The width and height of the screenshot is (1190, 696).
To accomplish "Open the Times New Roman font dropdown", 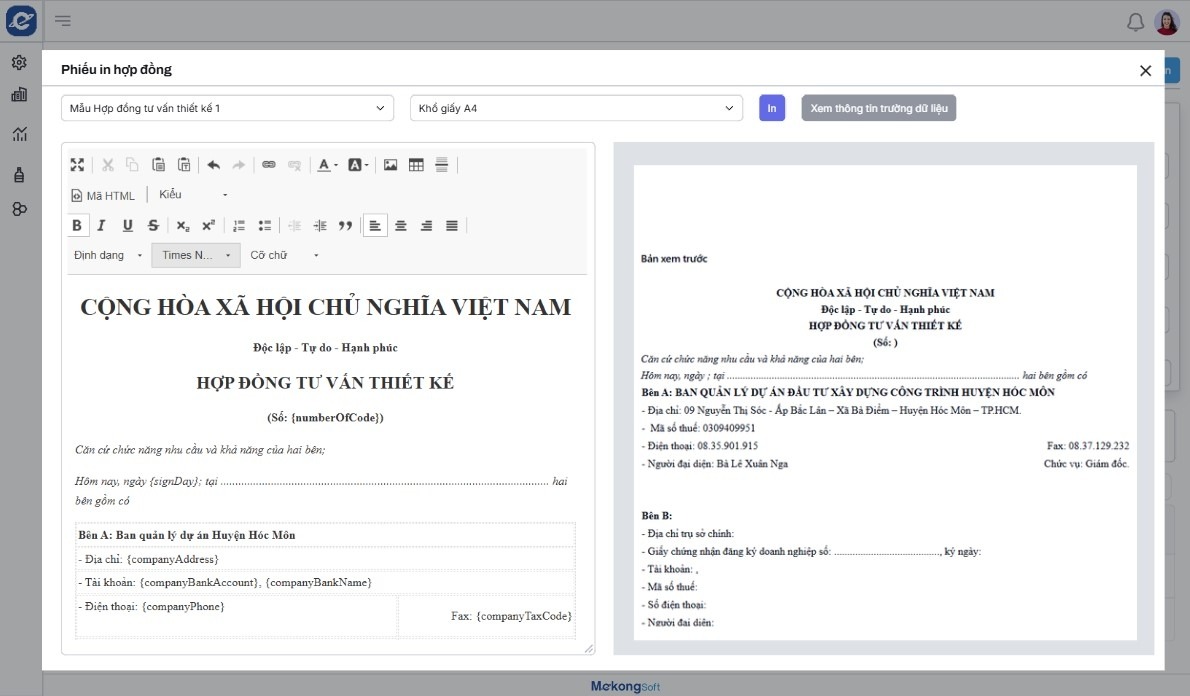I will tap(196, 255).
